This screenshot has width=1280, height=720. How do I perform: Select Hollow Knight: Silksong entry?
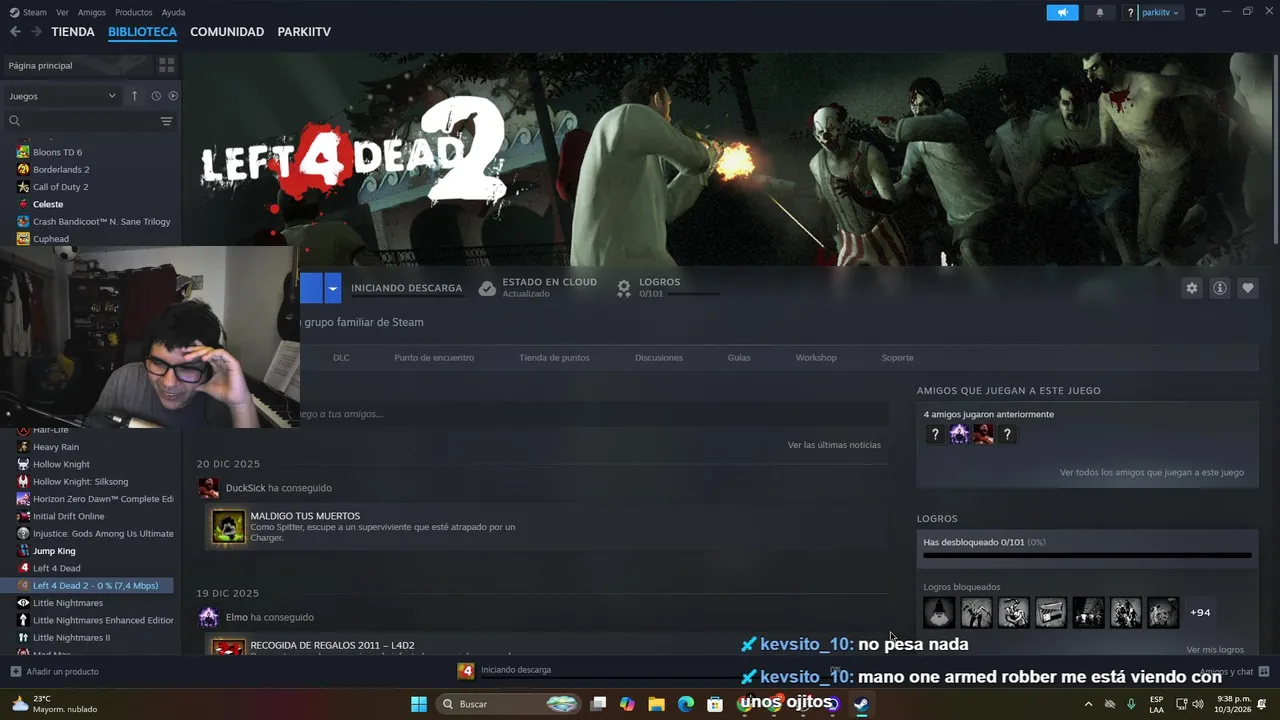tap(80, 481)
